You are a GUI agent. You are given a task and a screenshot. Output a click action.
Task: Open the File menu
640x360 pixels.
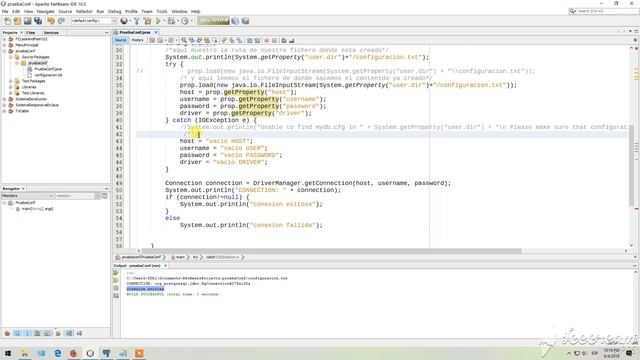tap(5, 11)
